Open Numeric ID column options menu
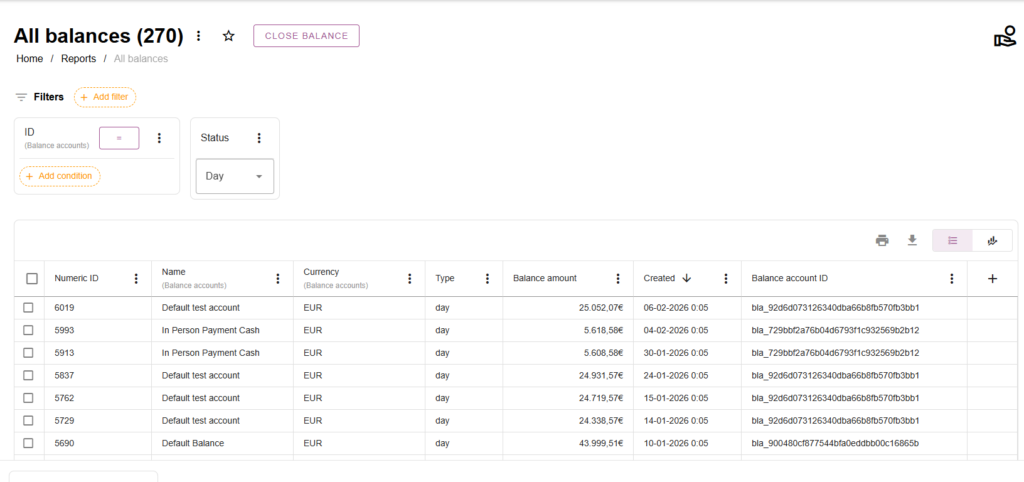 click(x=136, y=279)
